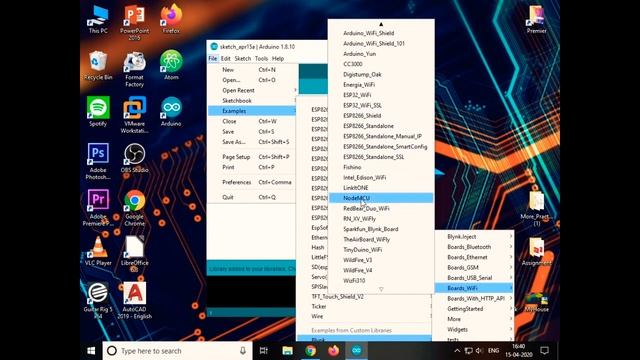Open Firefox desktop shortcut
The image size is (640, 360).
[171, 19]
